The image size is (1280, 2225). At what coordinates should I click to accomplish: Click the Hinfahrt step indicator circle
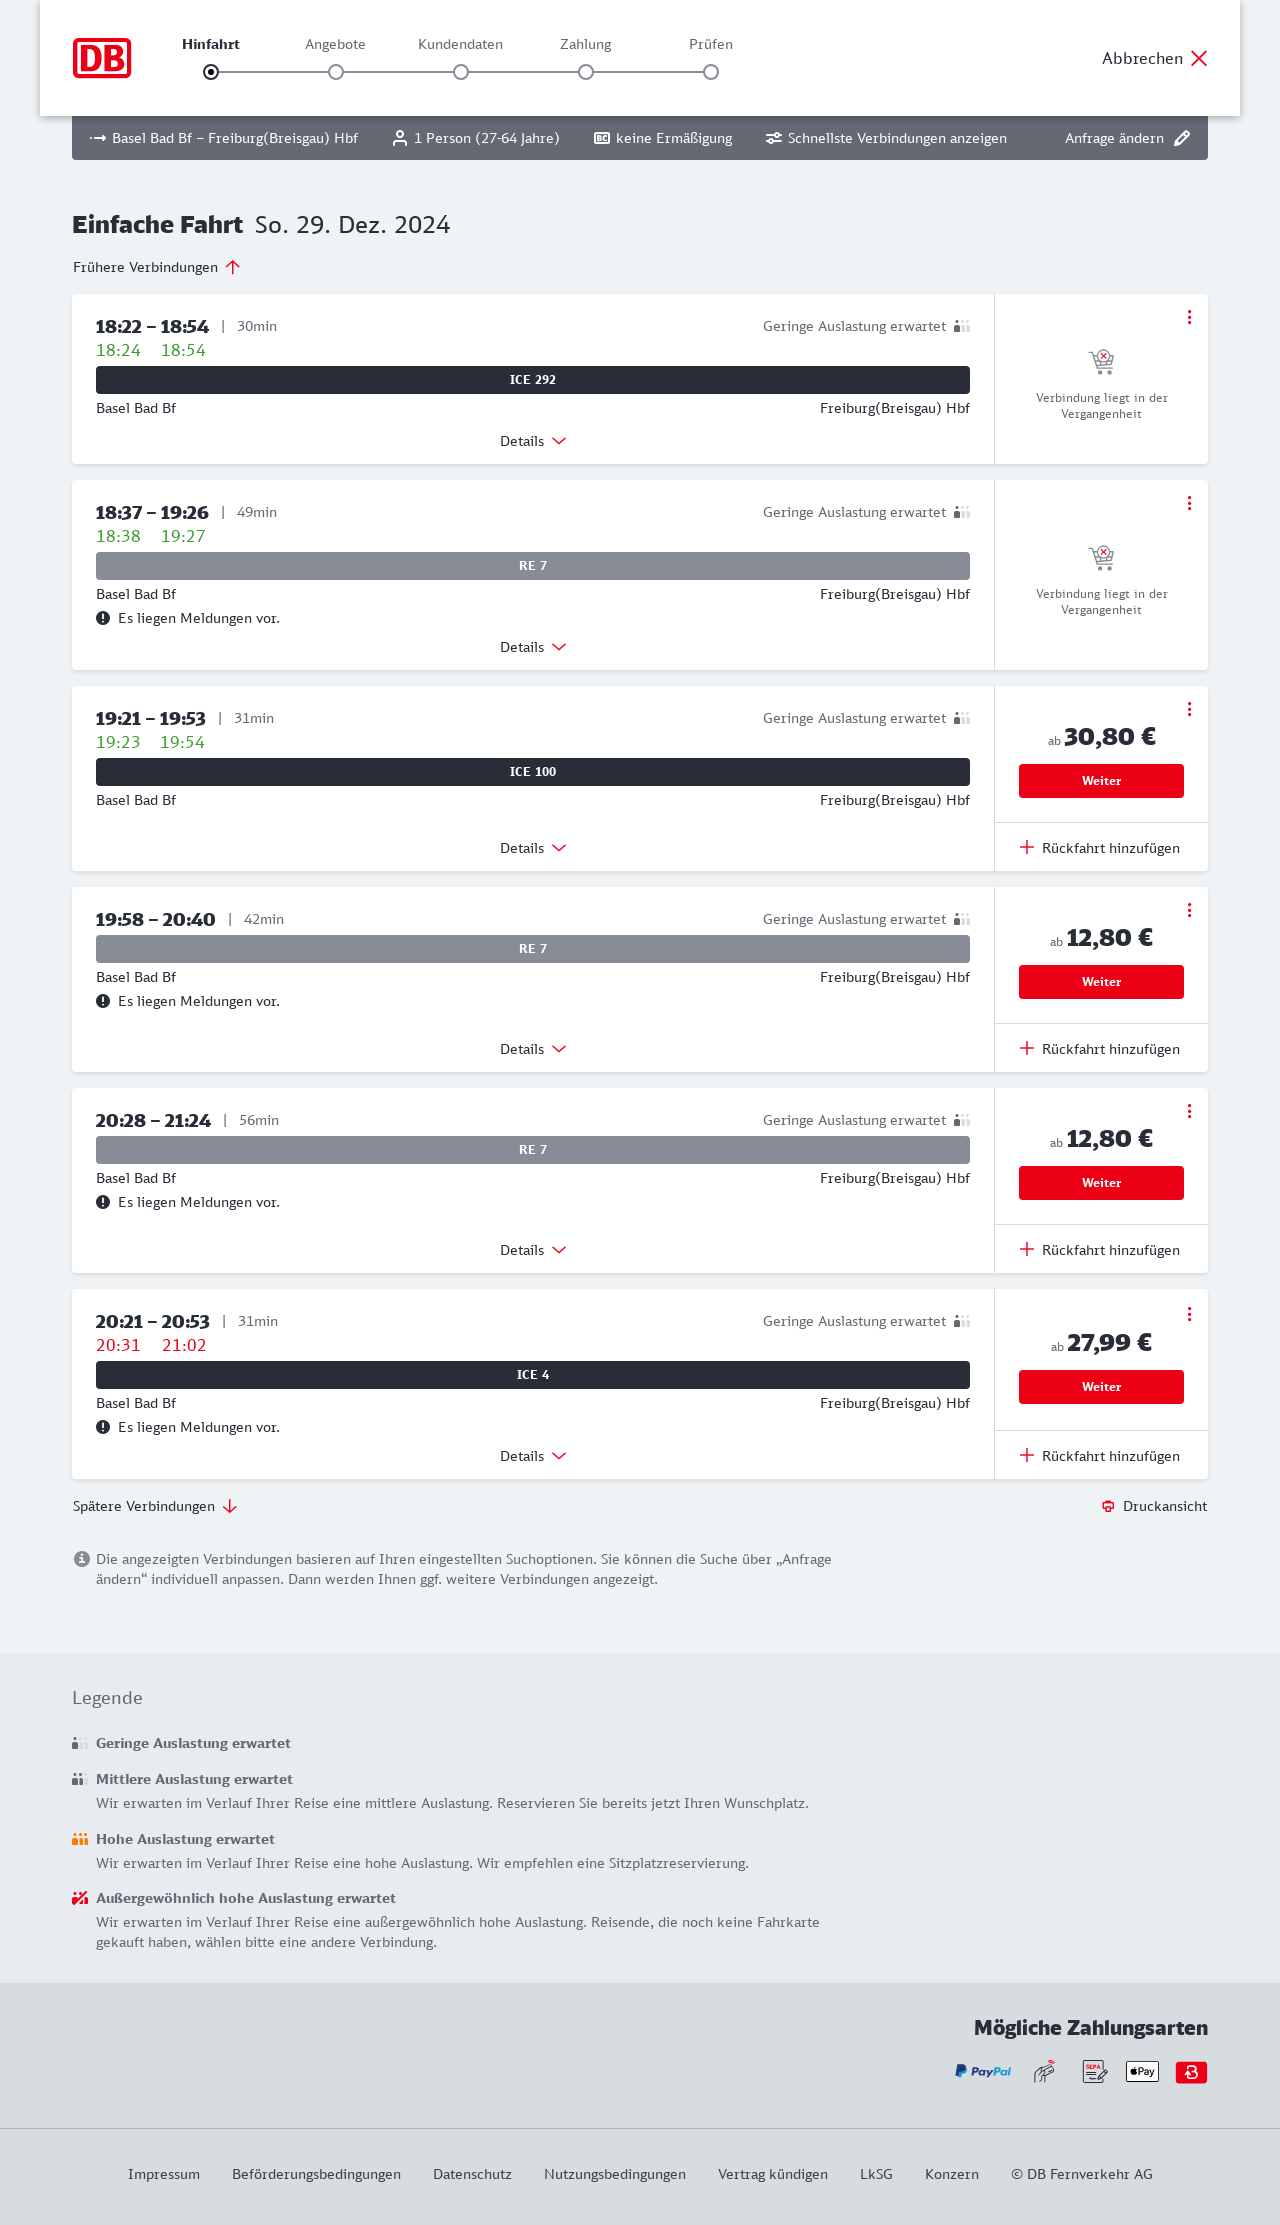[x=211, y=72]
